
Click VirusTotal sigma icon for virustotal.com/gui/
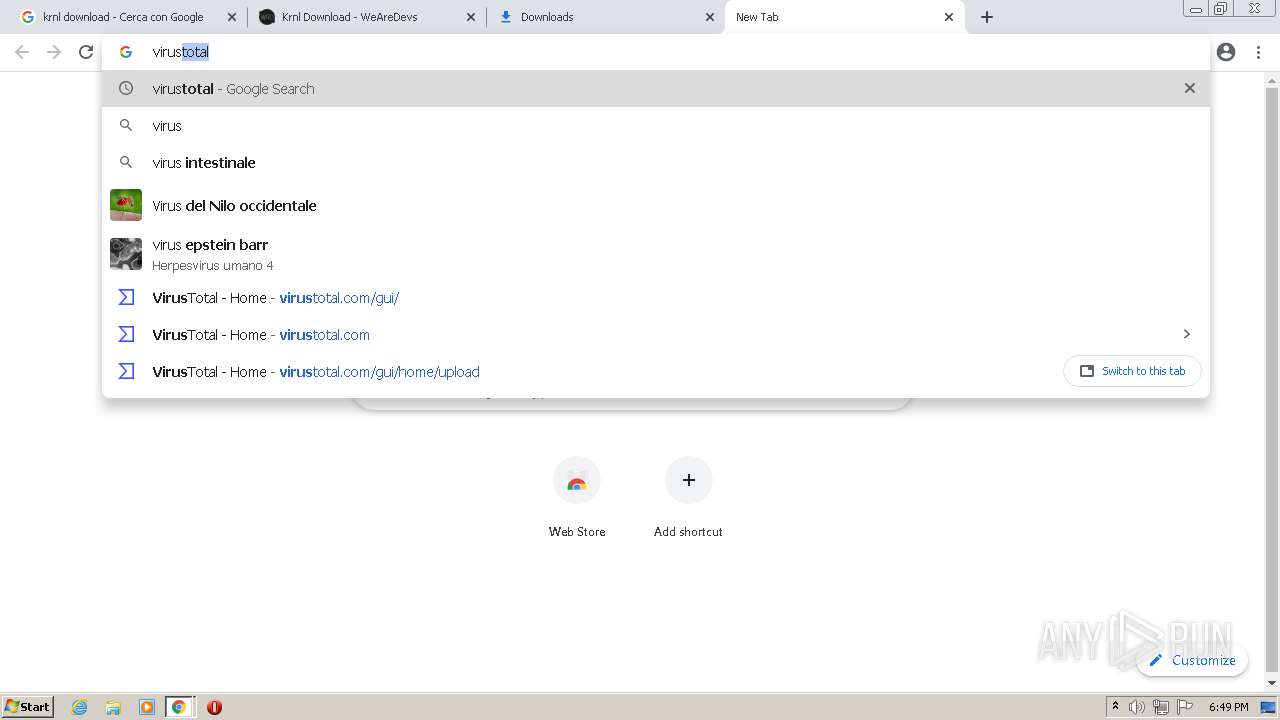[126, 297]
